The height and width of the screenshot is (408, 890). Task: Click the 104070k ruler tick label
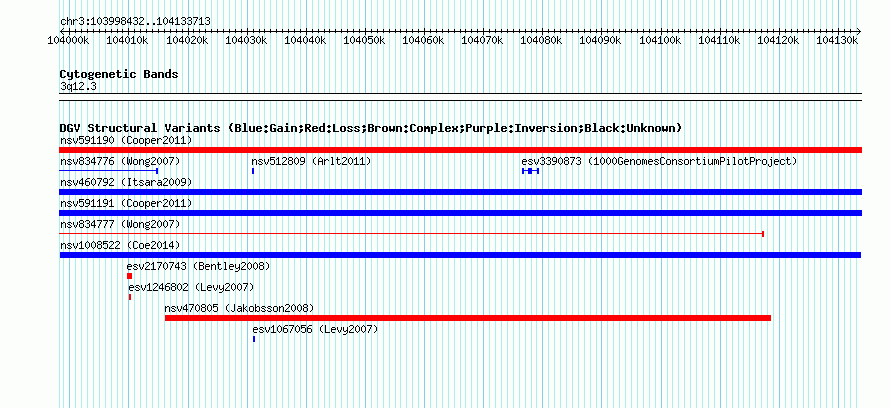(482, 40)
